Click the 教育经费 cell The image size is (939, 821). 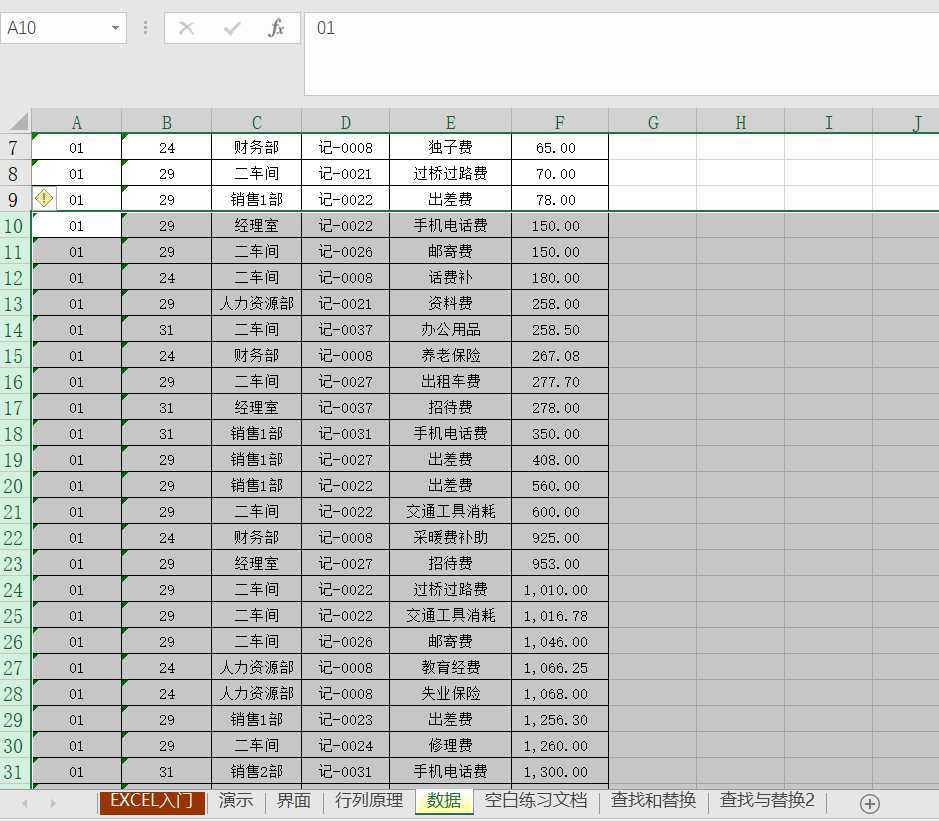450,668
